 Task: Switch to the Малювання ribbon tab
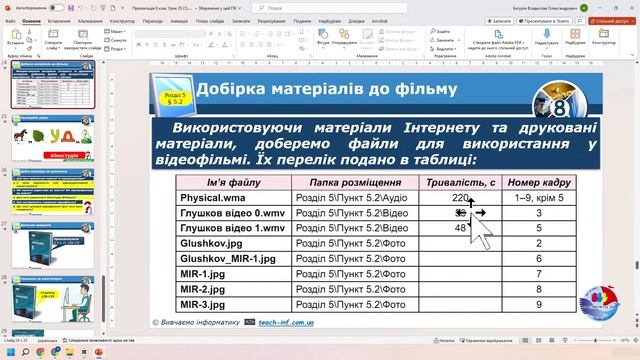pos(90,21)
